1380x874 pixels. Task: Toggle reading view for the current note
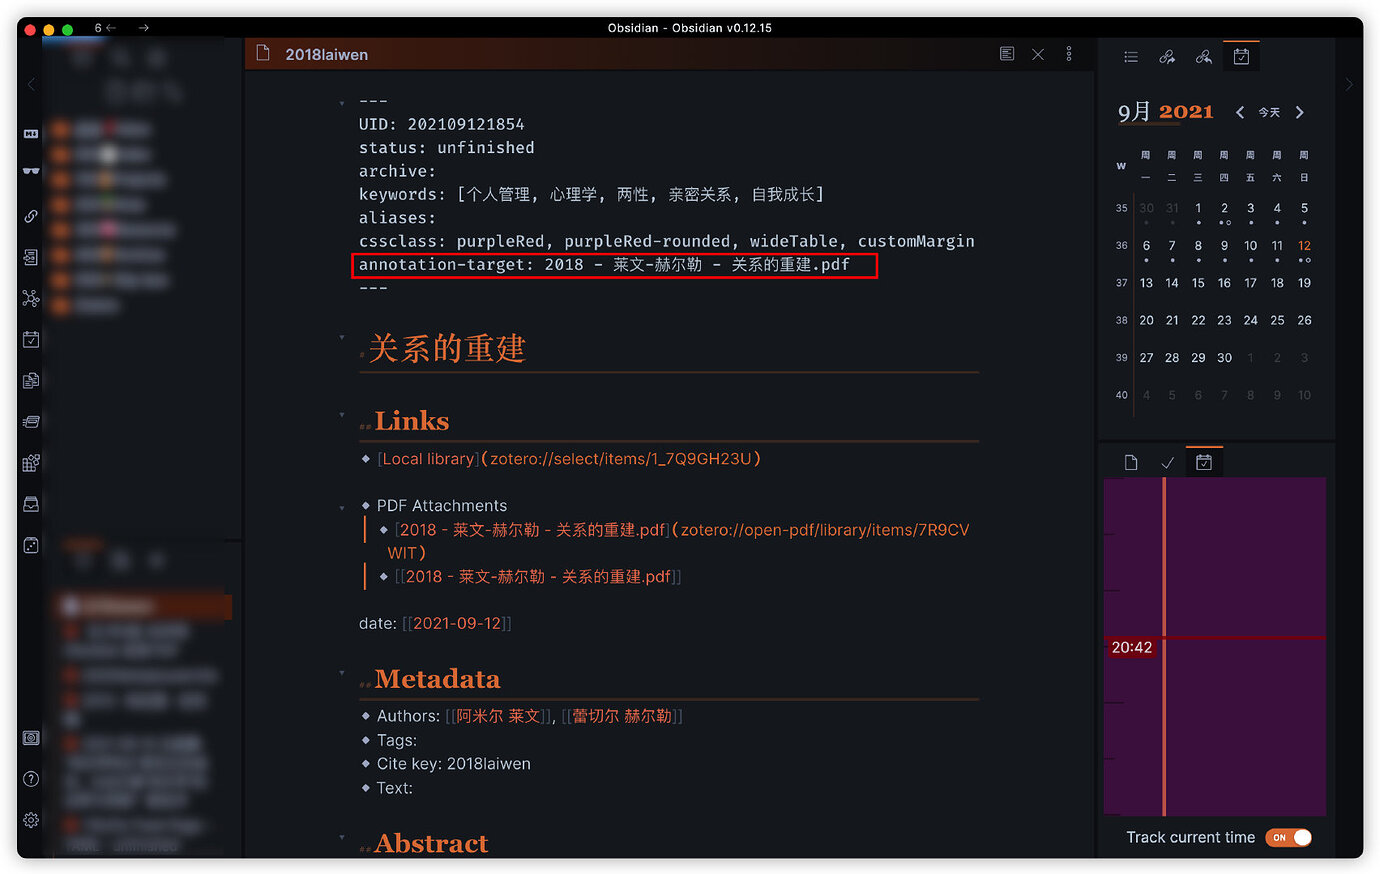click(1007, 54)
